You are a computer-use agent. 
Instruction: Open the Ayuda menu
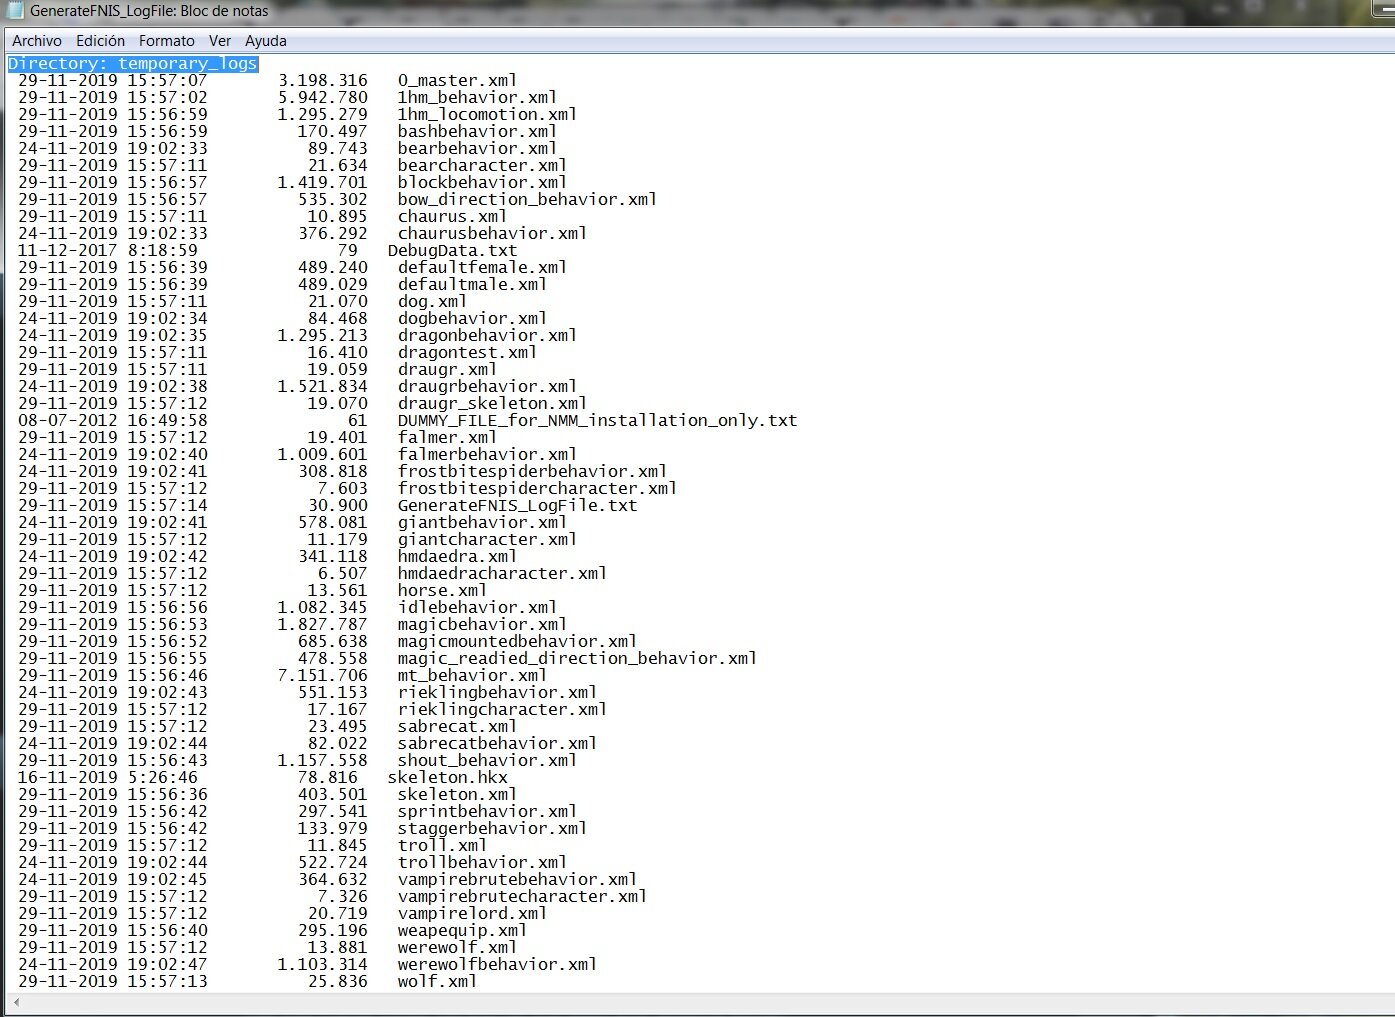pos(266,41)
